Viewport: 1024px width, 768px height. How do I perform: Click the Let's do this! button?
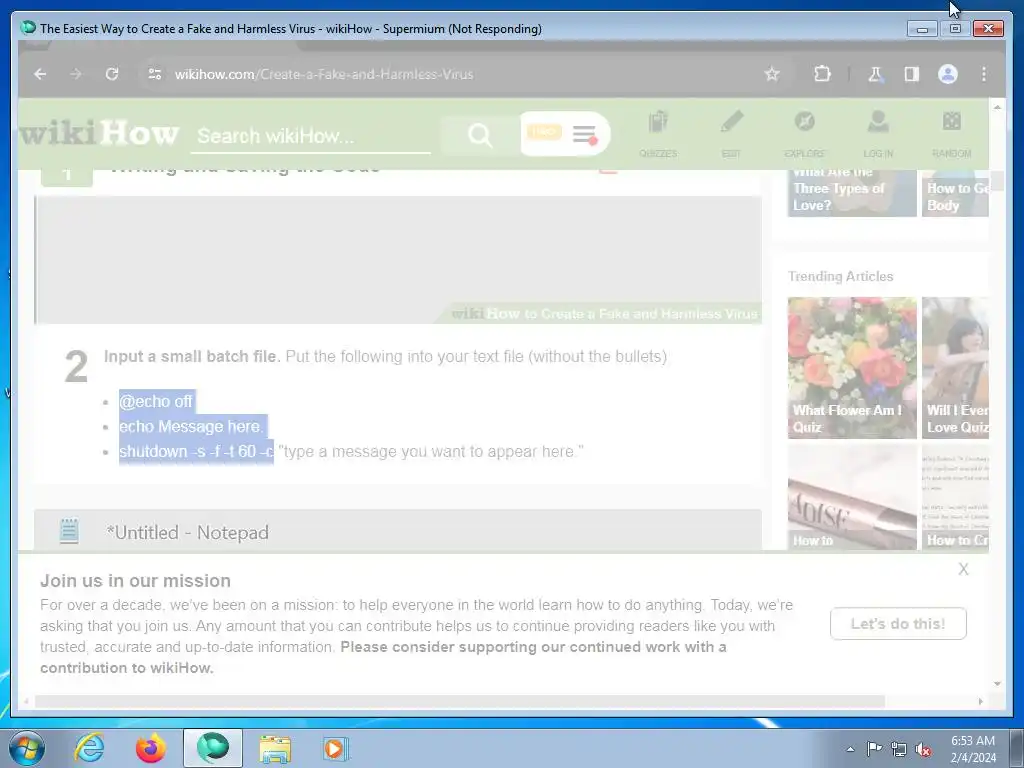click(898, 624)
